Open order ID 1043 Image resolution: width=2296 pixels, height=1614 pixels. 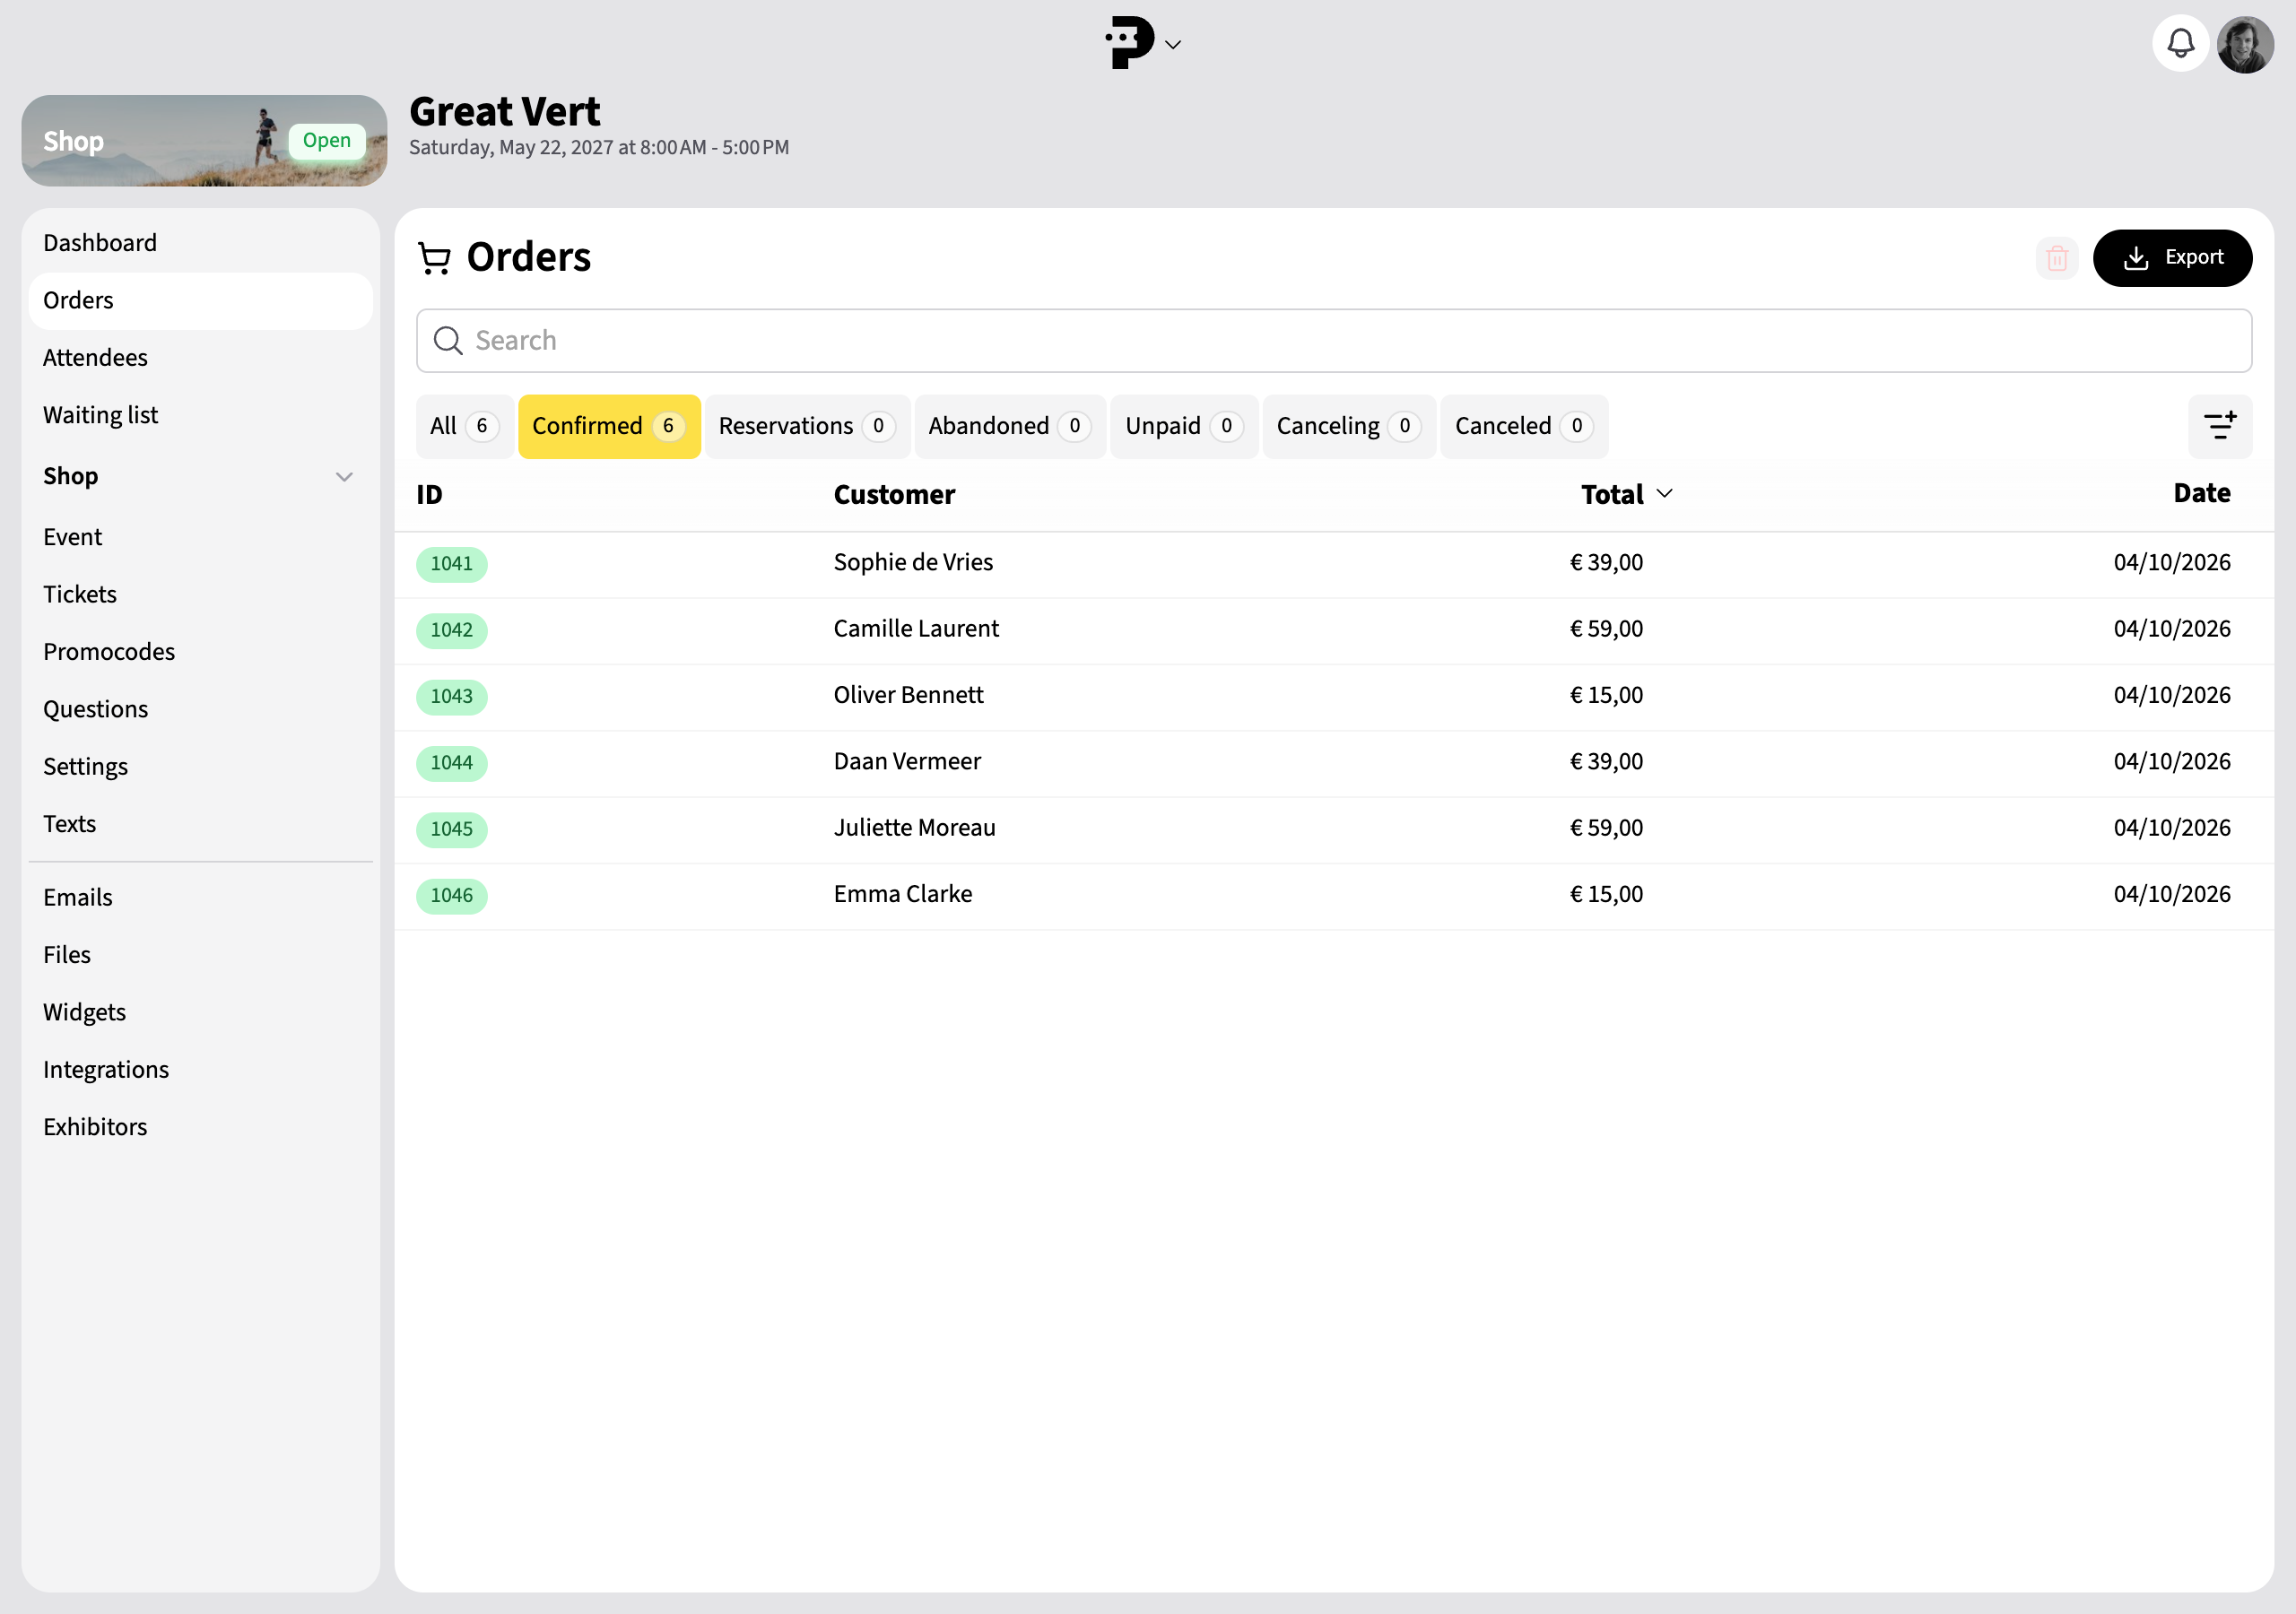click(452, 697)
